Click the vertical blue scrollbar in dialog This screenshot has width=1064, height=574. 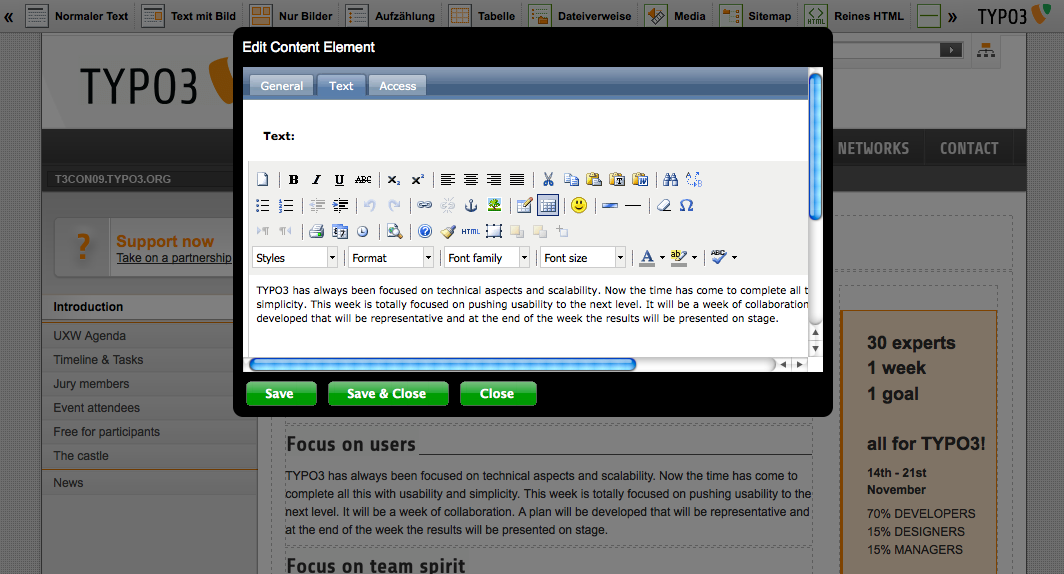pyautogui.click(x=815, y=146)
